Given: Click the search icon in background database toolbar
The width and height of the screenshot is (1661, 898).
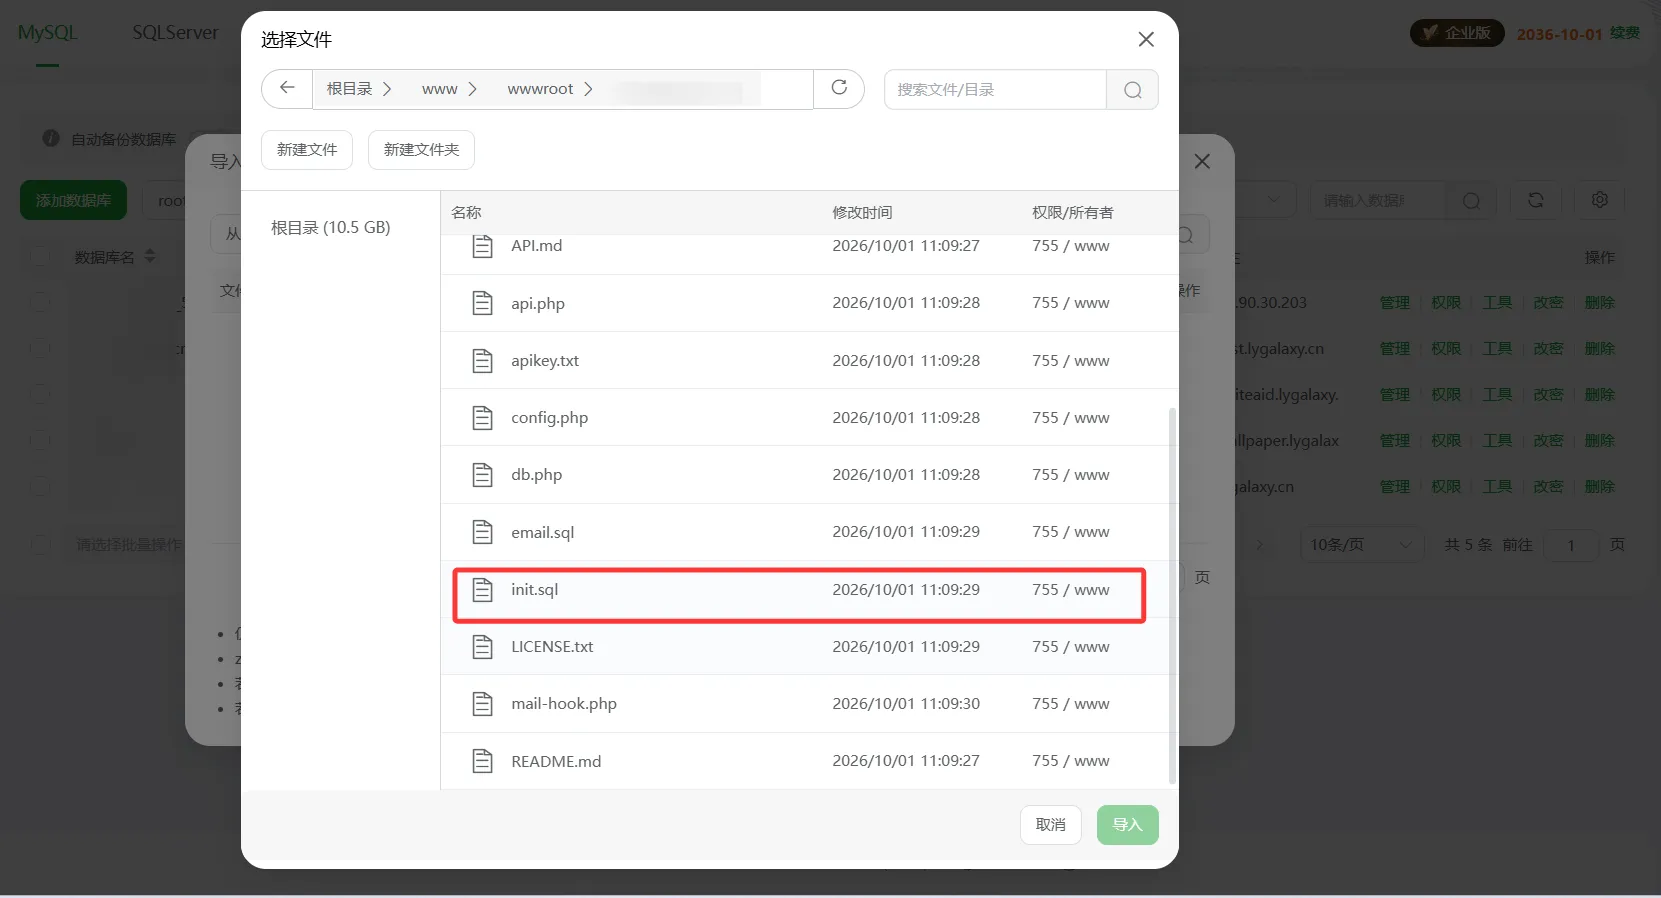Looking at the screenshot, I should tap(1471, 201).
